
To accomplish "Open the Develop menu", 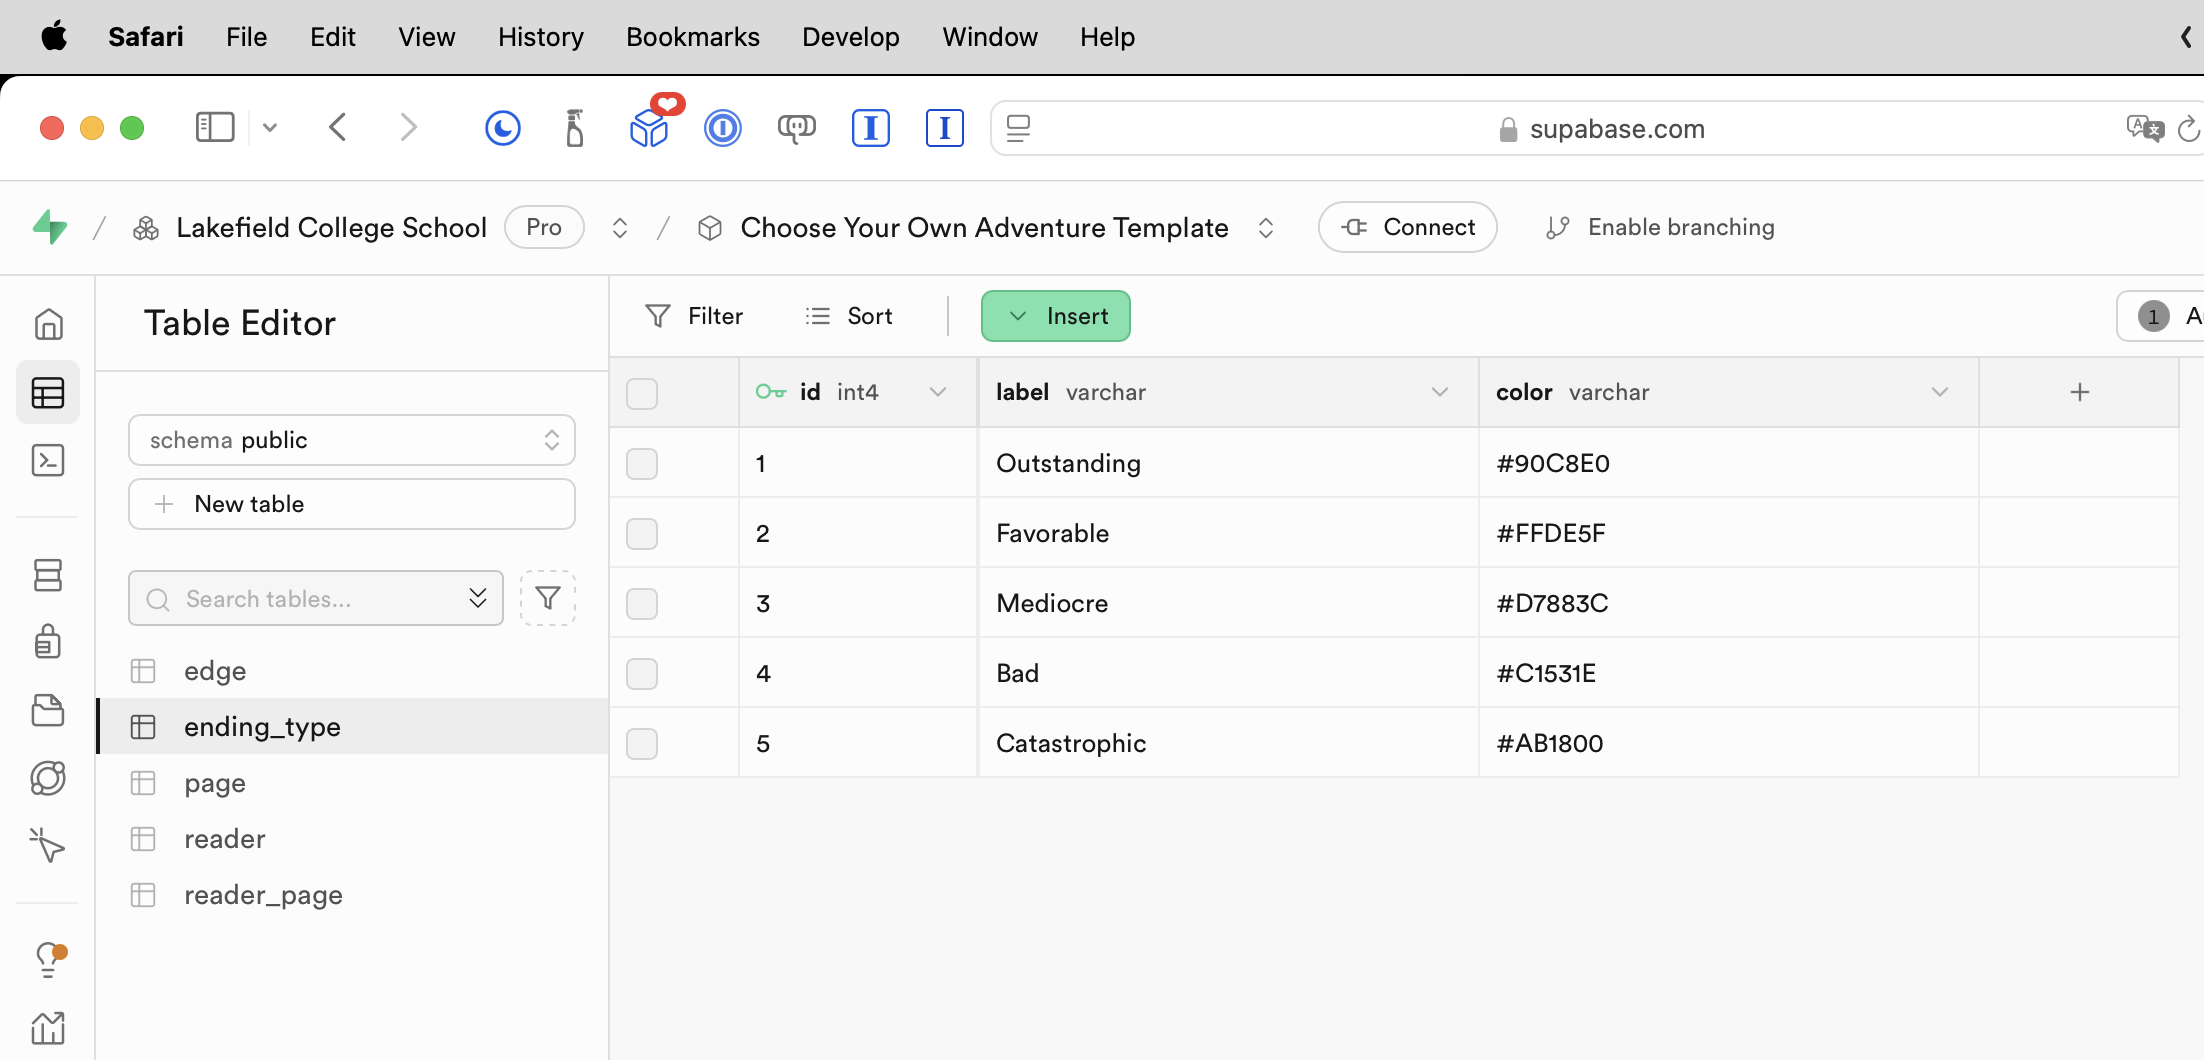I will (x=850, y=37).
